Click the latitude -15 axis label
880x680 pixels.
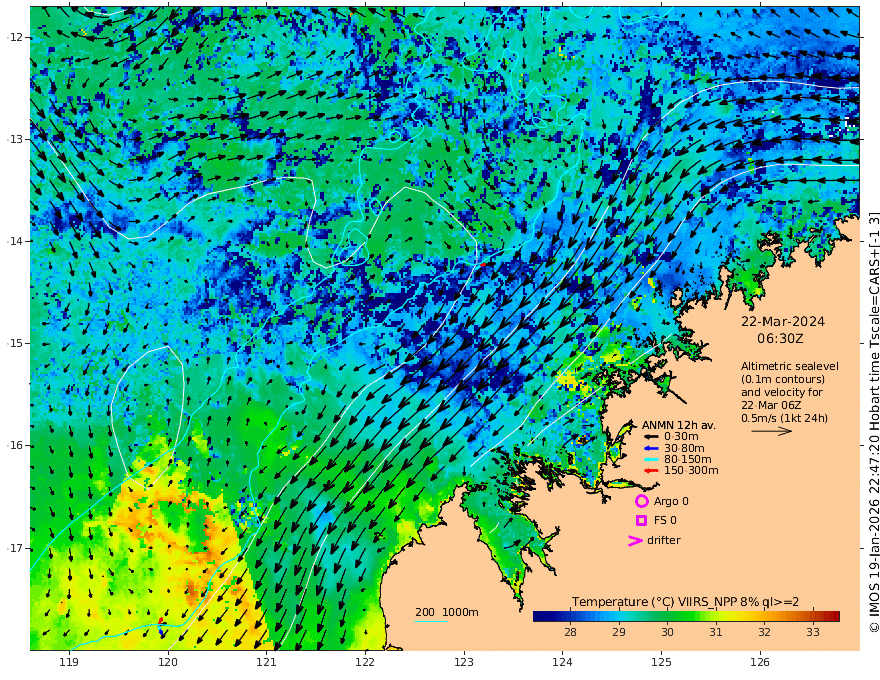coord(15,343)
